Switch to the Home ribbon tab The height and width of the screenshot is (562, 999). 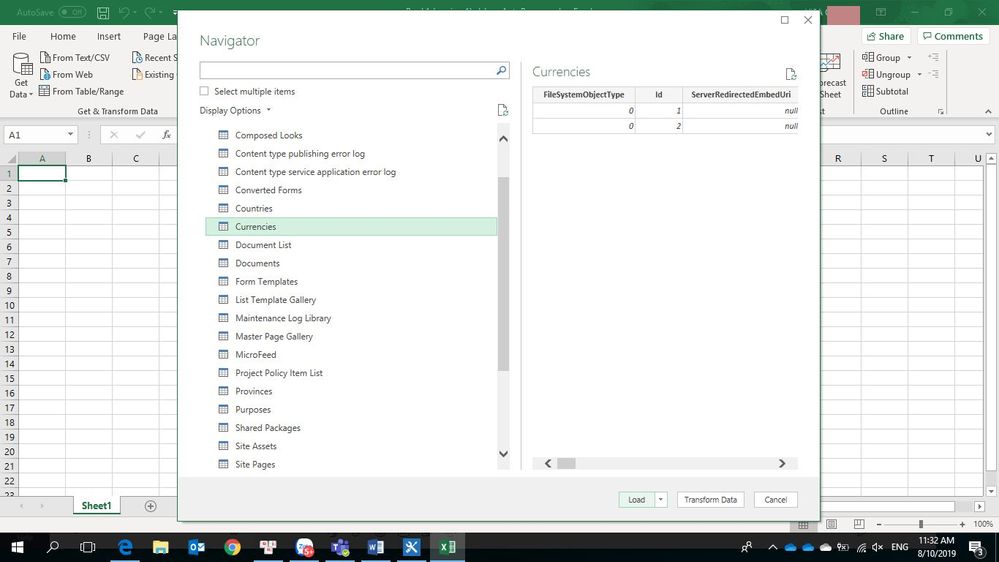[63, 36]
